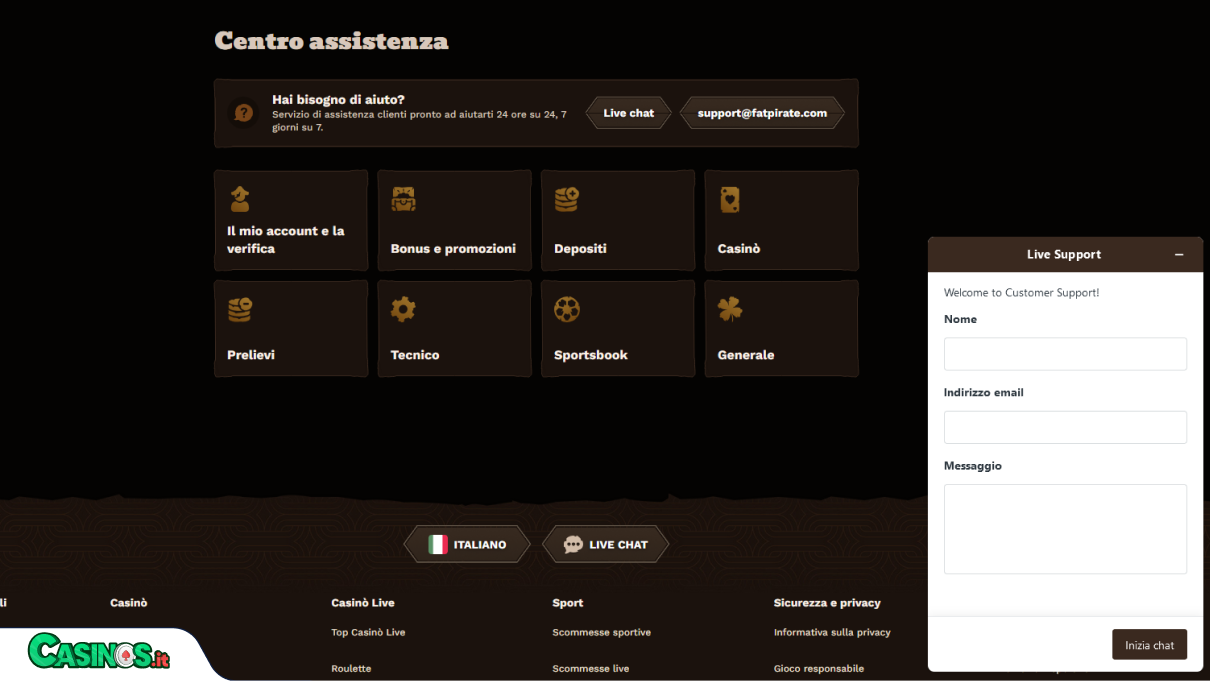This screenshot has width=1210, height=681.
Task: Click the Casinò Live footer heading
Action: coord(363,603)
